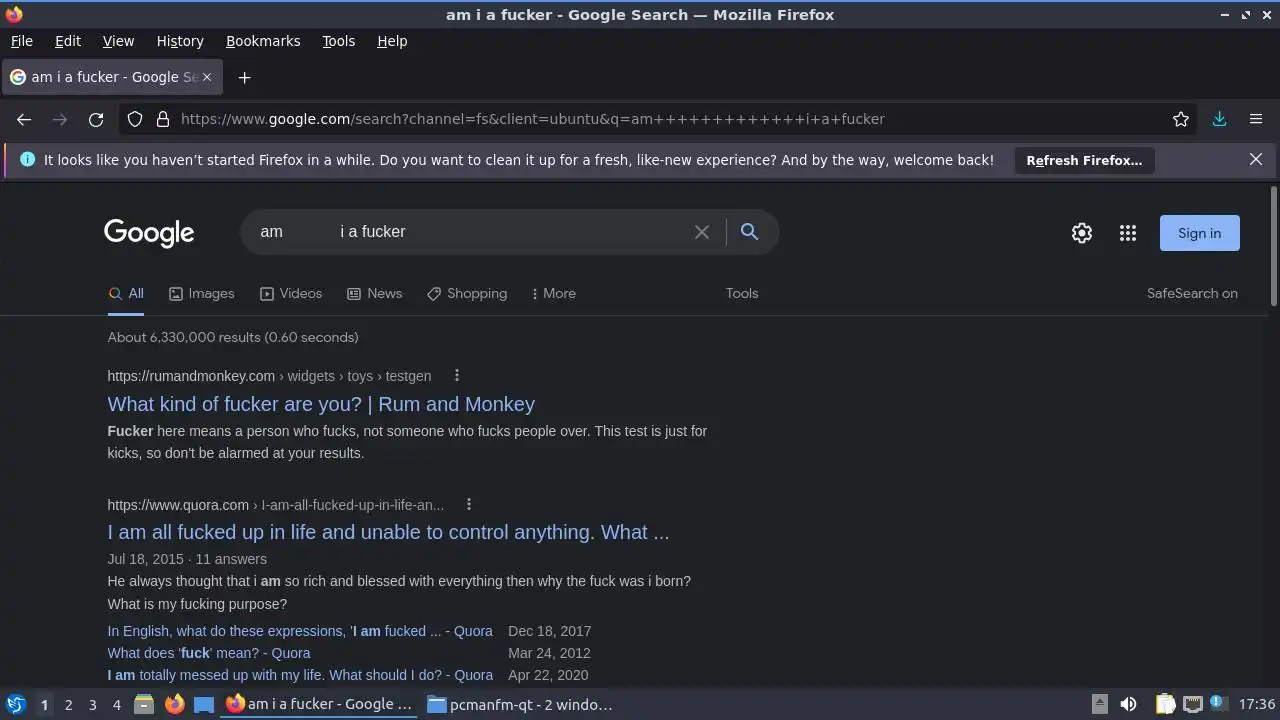Click the Refresh Firefox button
Image resolution: width=1280 pixels, height=720 pixels.
[x=1084, y=160]
